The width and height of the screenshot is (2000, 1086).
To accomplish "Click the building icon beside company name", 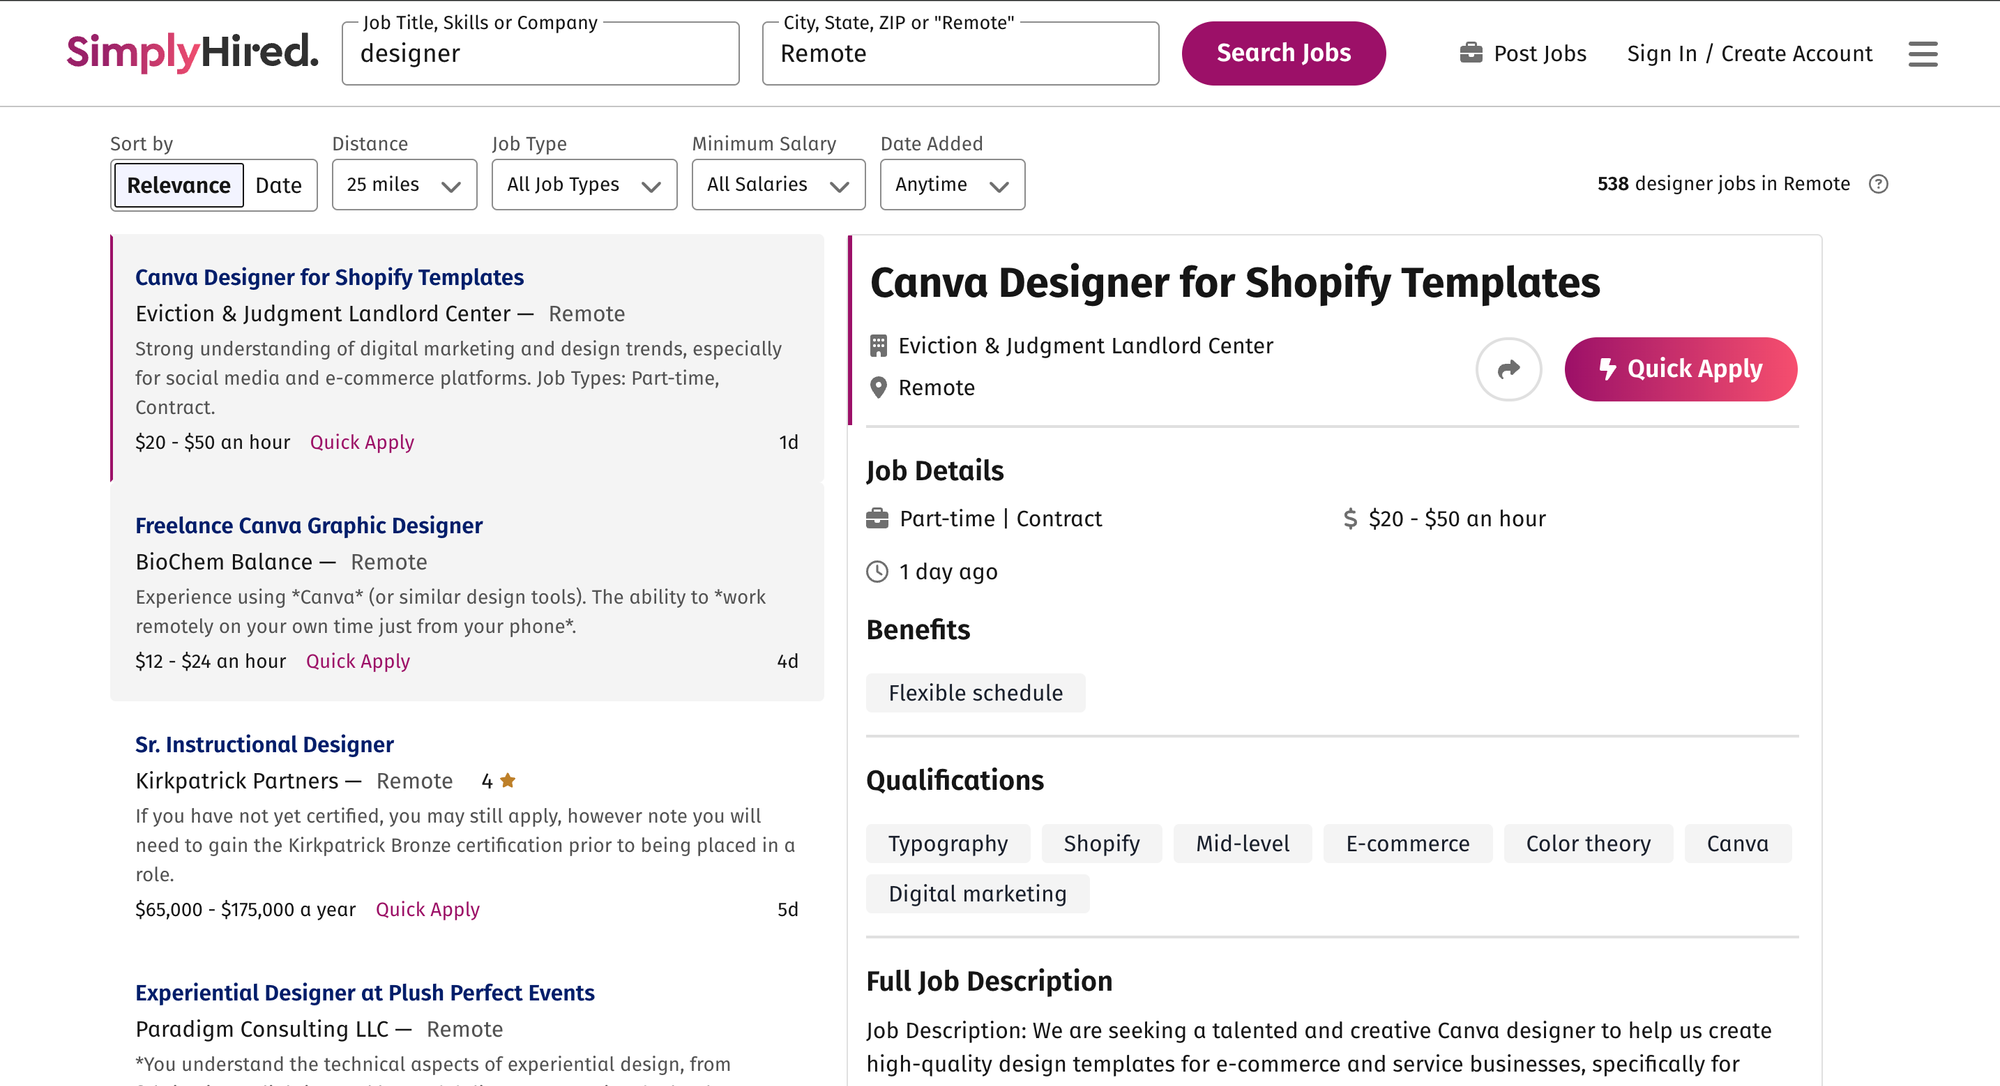I will [878, 346].
